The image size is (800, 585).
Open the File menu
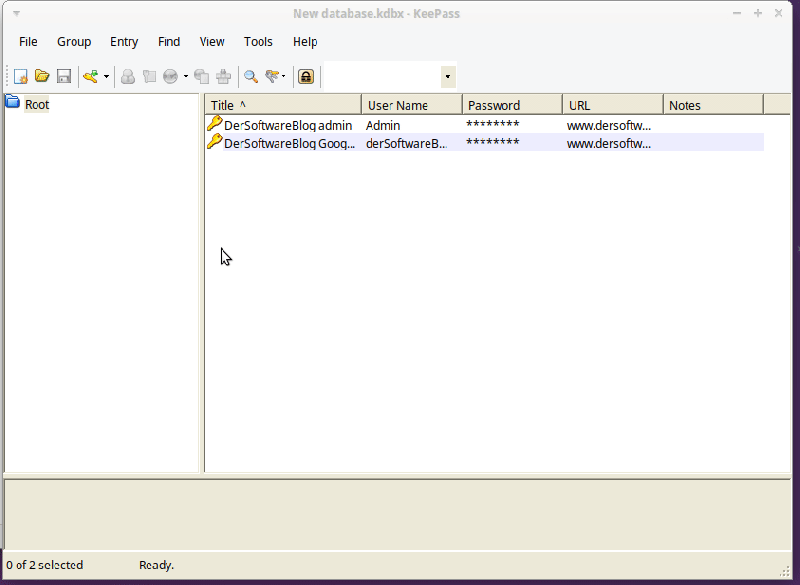[27, 41]
